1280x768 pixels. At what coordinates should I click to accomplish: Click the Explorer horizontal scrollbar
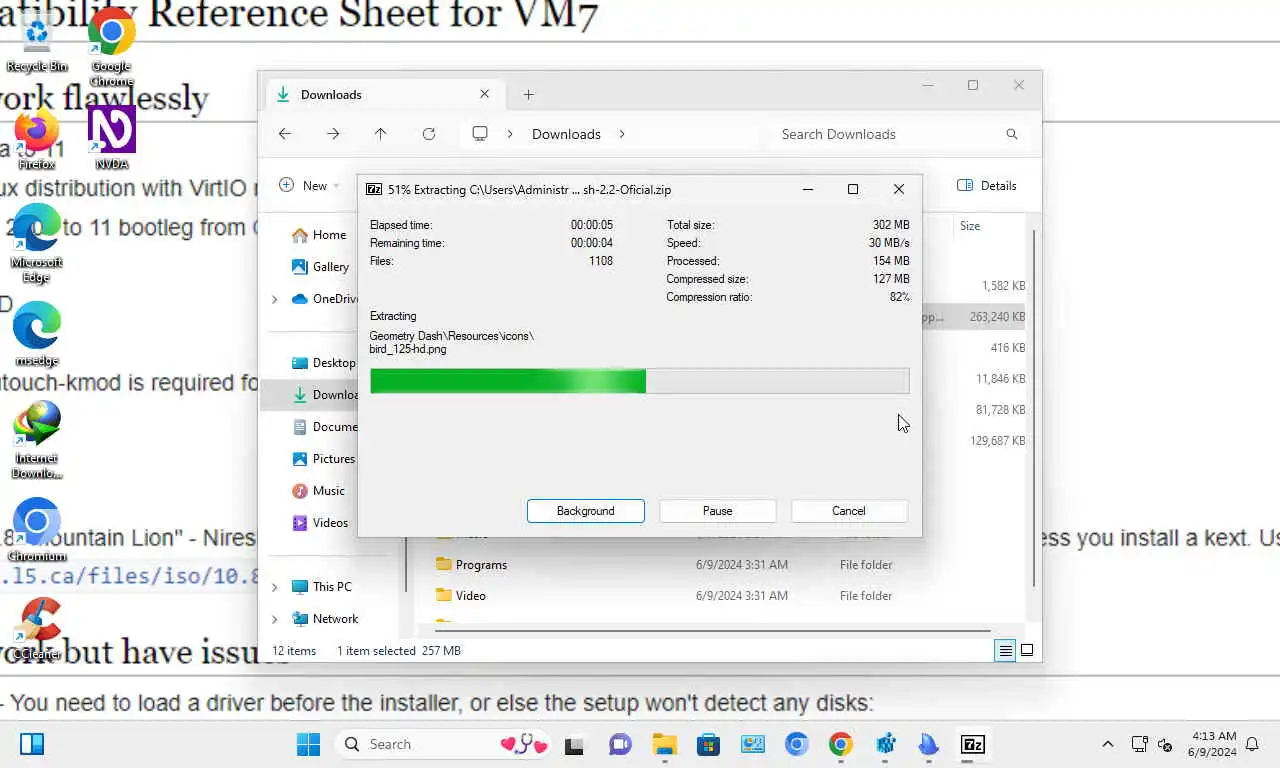(712, 631)
